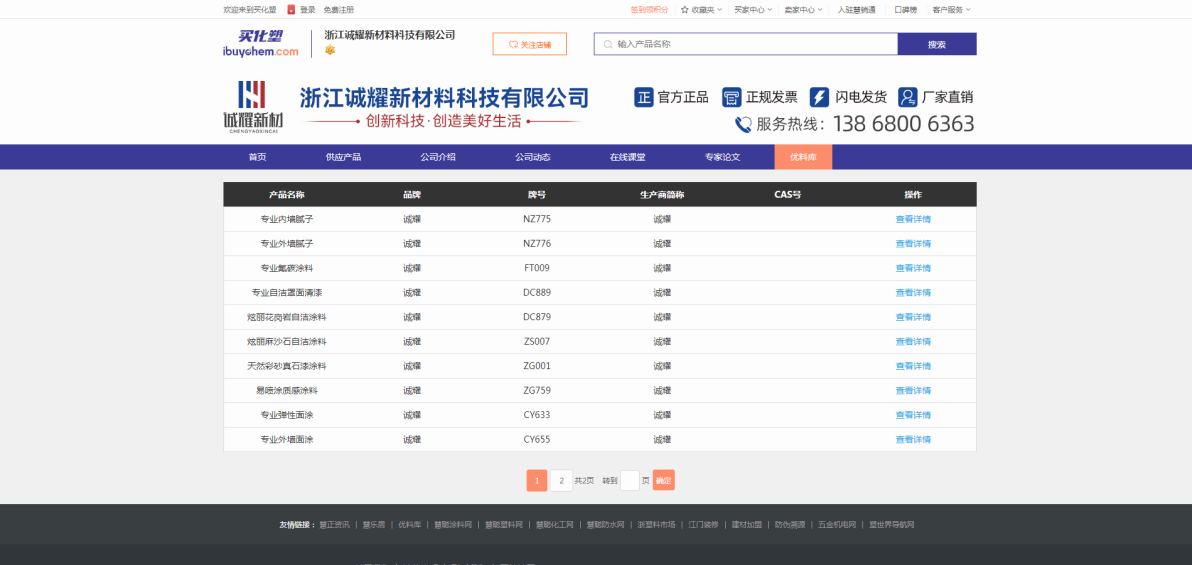Click the page number input box

pyautogui.click(x=629, y=481)
